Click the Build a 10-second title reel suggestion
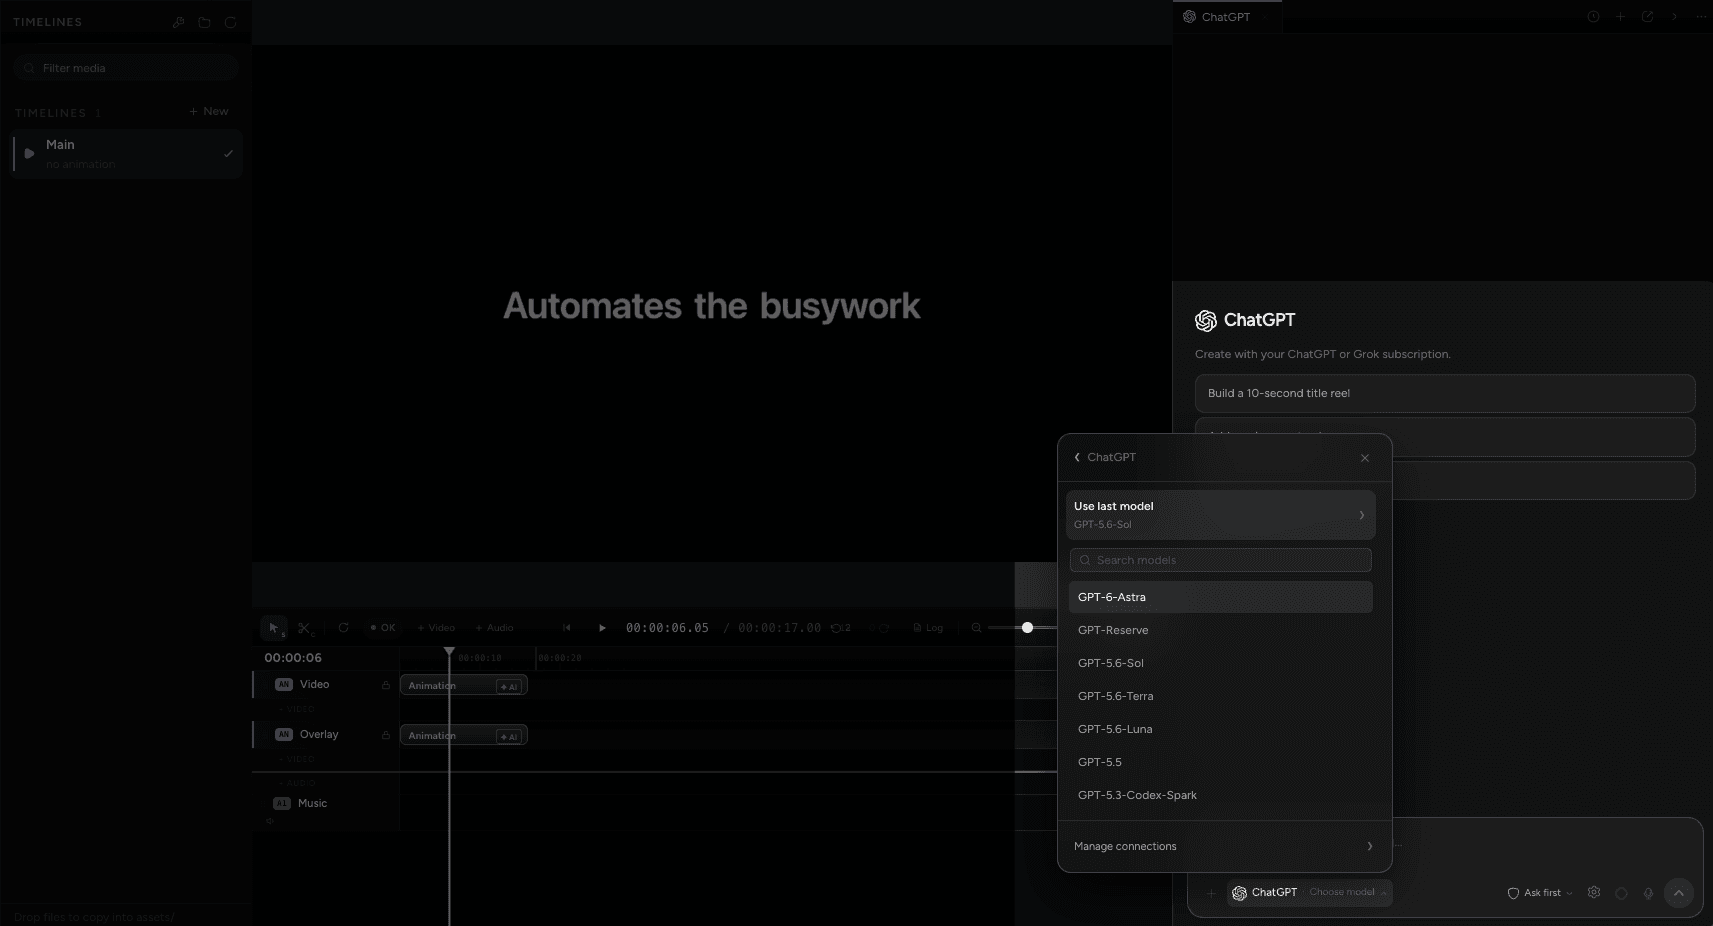 point(1445,393)
